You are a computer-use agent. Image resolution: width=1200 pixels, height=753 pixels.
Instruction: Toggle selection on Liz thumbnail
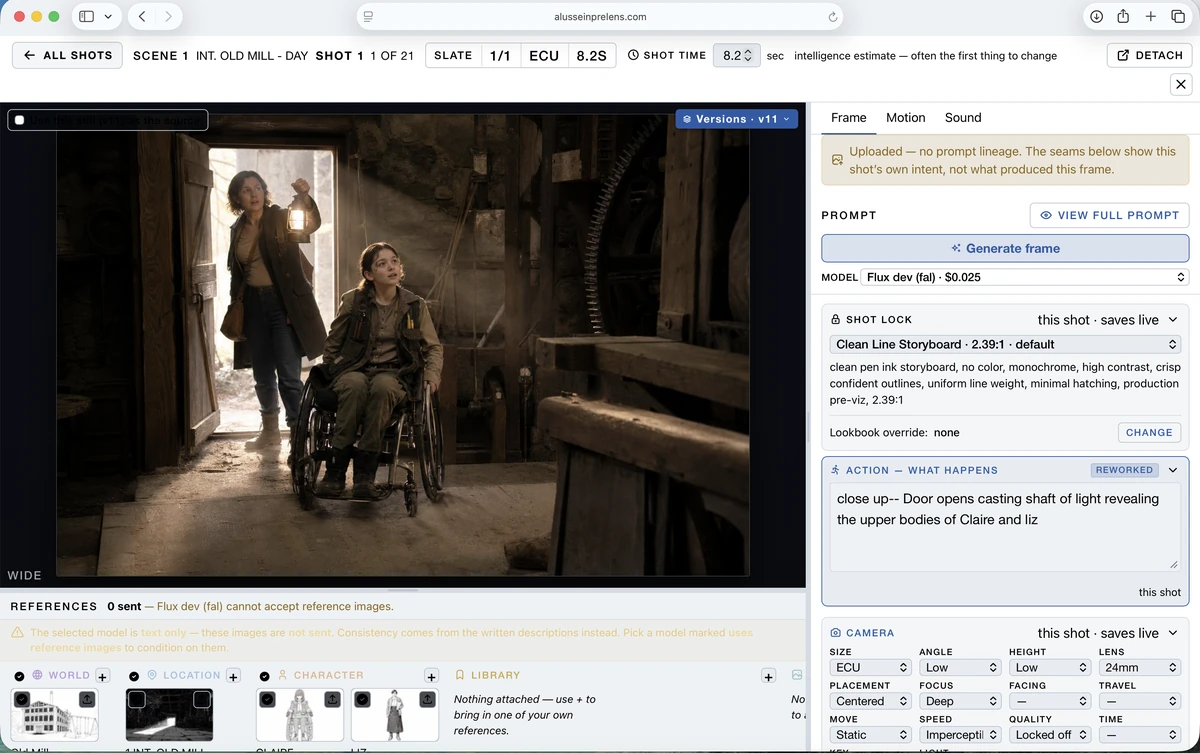pyautogui.click(x=362, y=699)
